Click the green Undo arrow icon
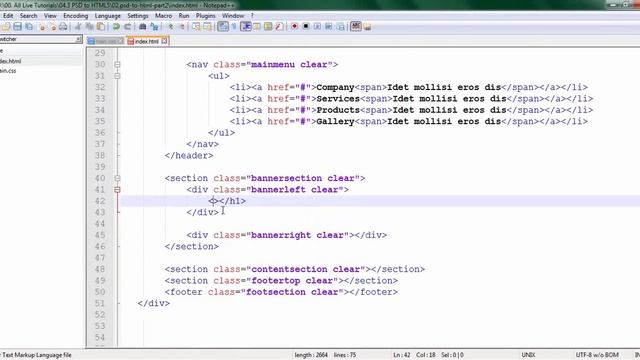Image resolution: width=640 pixels, height=360 pixels. [116, 27]
